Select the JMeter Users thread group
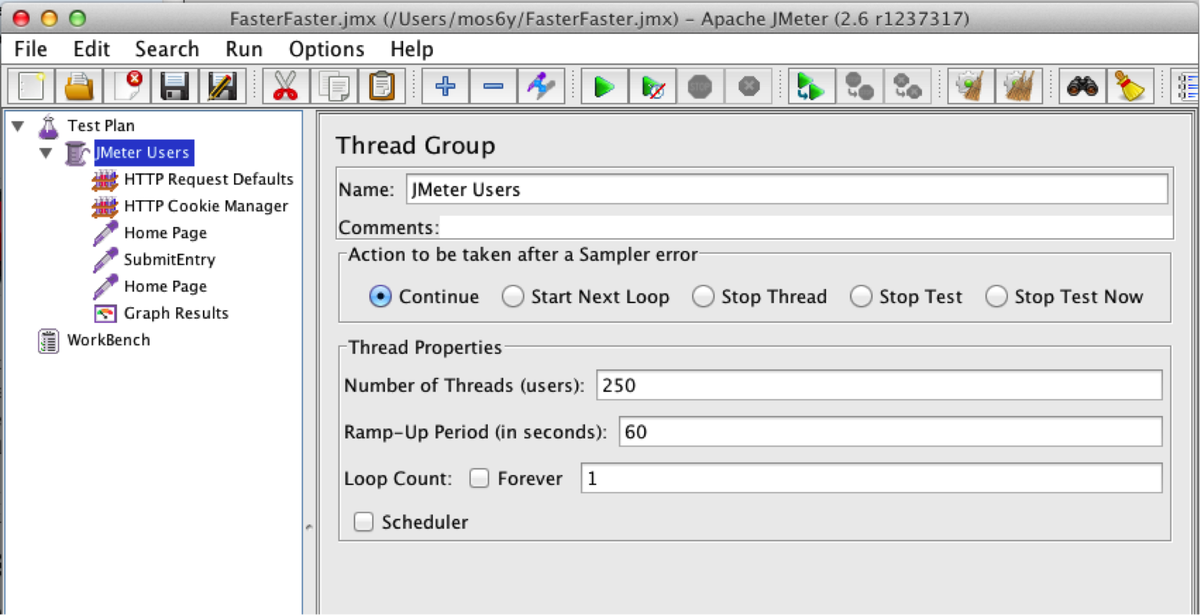The width and height of the screenshot is (1200, 615). click(x=142, y=153)
